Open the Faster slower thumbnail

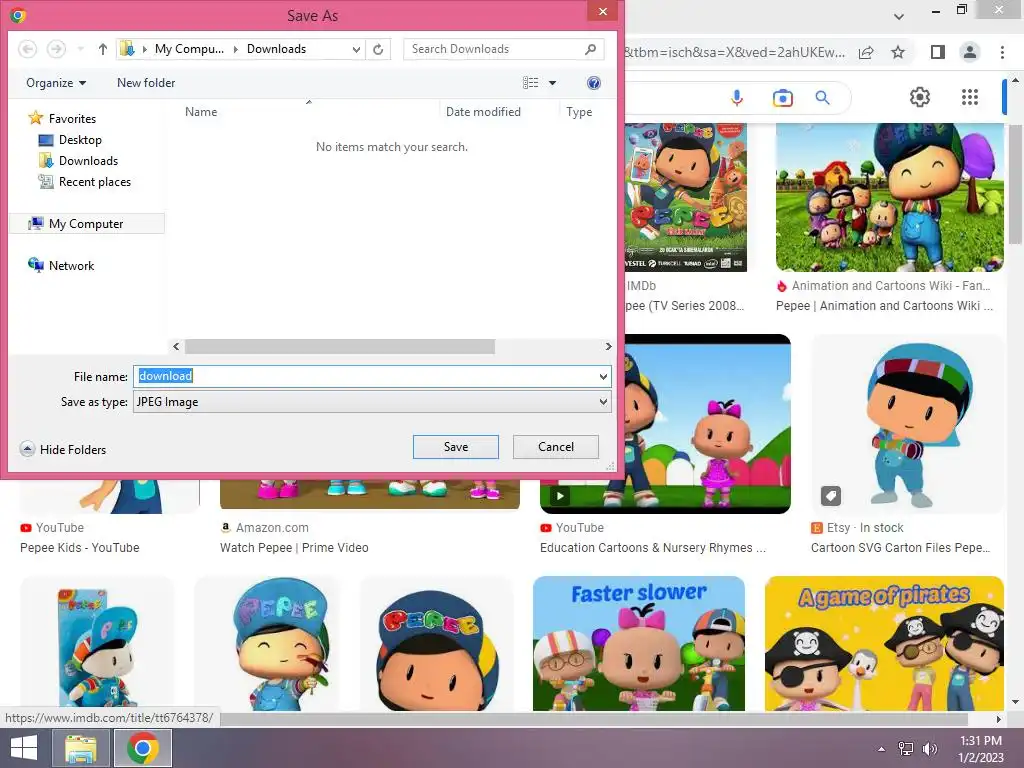[639, 643]
